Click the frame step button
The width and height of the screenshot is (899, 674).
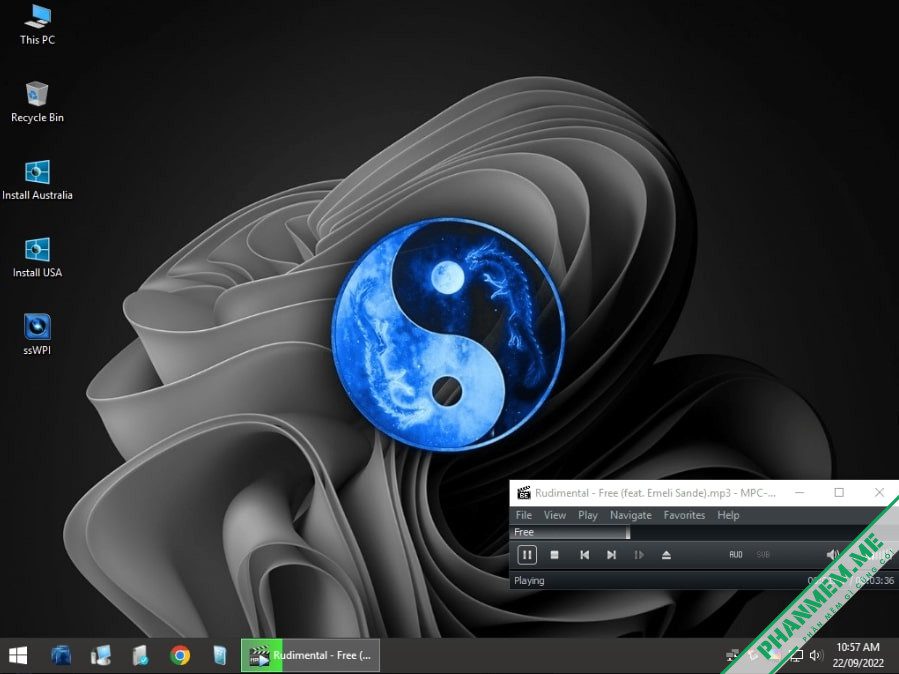pos(639,555)
